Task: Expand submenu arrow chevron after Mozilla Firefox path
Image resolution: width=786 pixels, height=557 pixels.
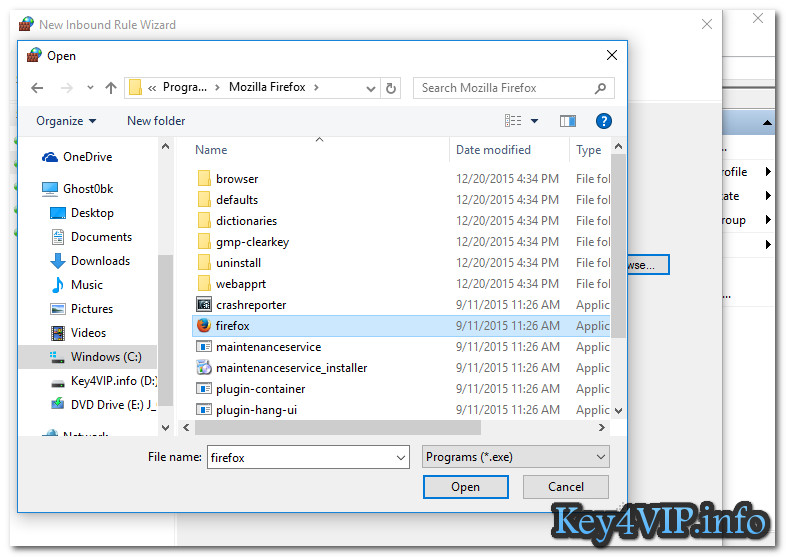Action: [x=316, y=88]
